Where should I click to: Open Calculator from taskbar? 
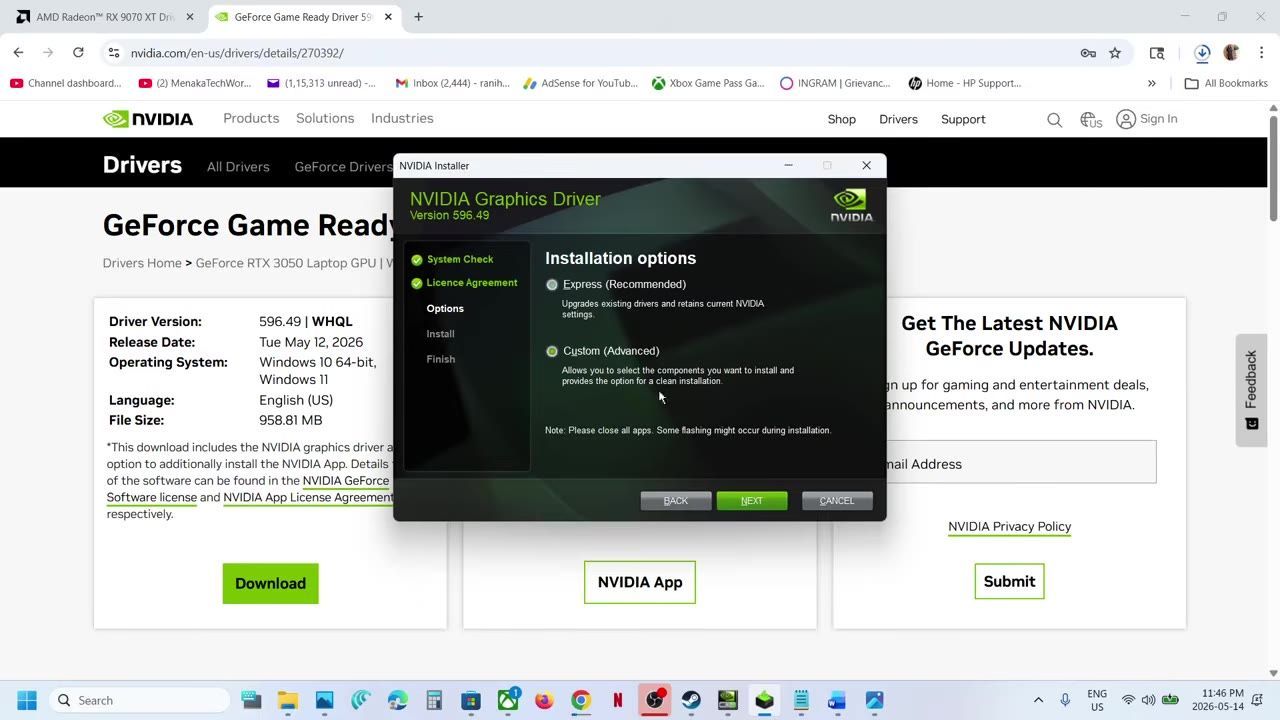tap(434, 700)
